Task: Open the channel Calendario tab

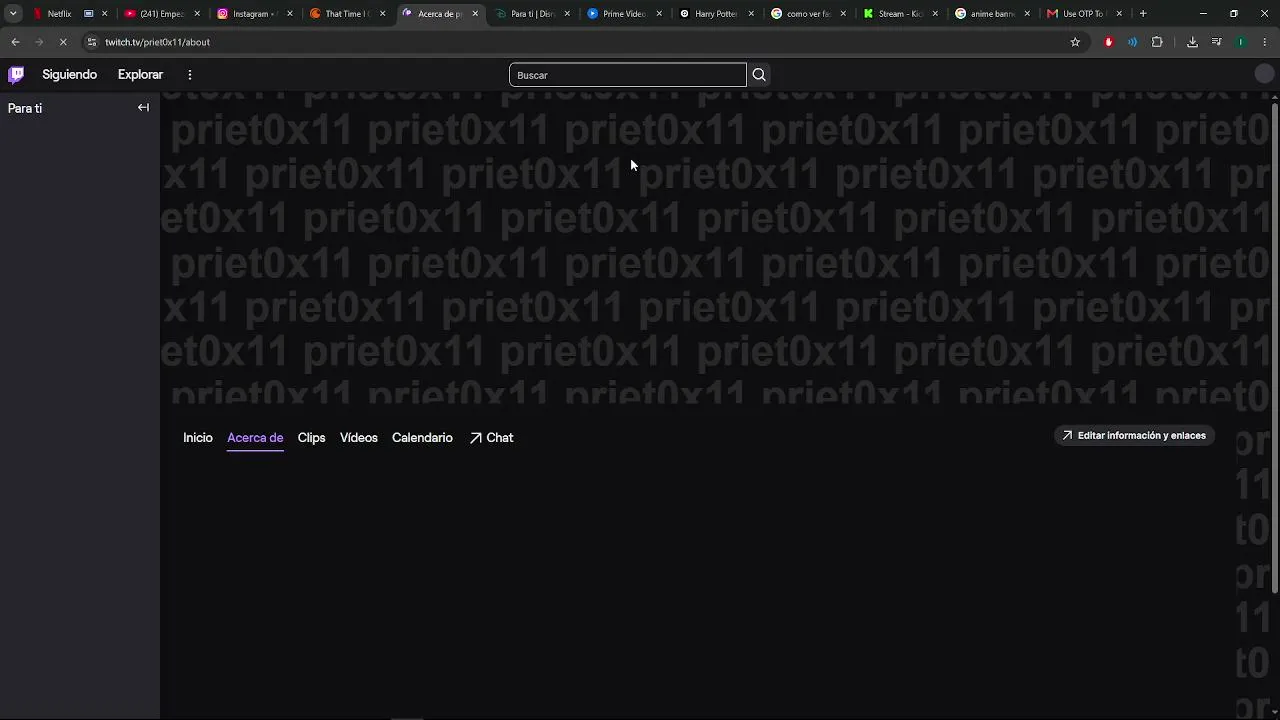Action: click(x=422, y=438)
